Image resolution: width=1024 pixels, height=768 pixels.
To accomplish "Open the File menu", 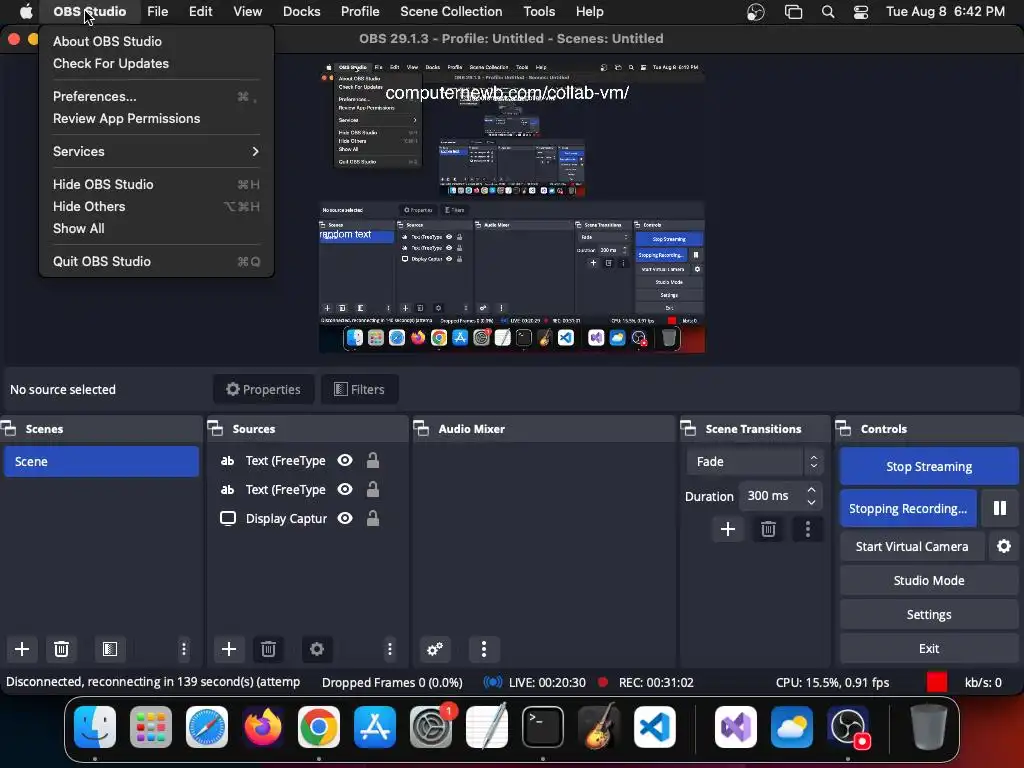I will point(157,12).
